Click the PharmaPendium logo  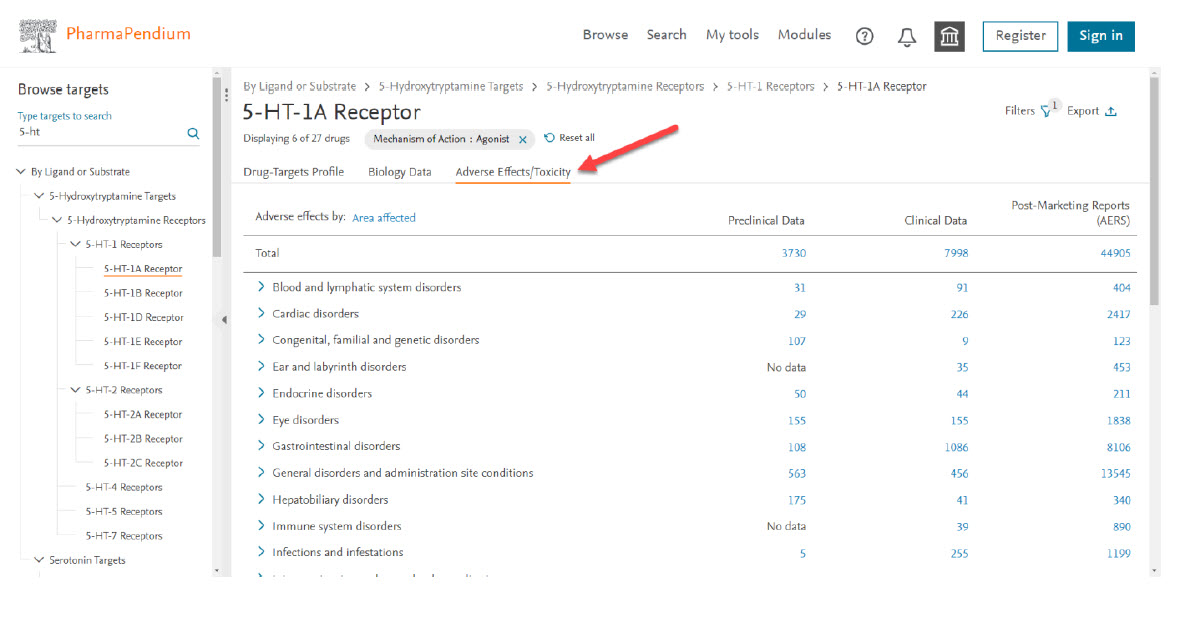(104, 34)
